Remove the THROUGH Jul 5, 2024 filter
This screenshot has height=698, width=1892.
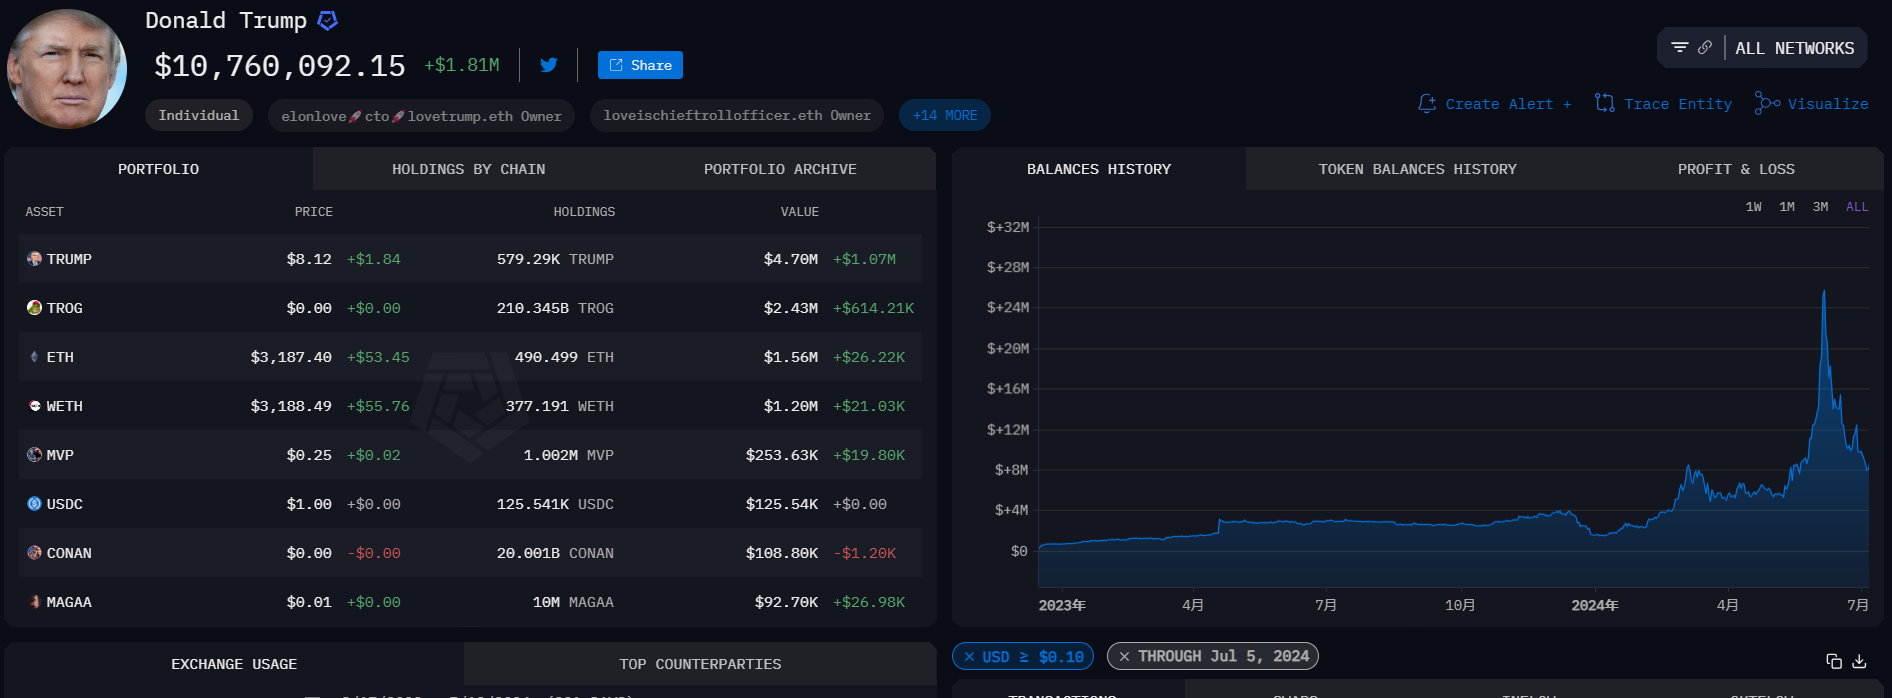tap(1124, 657)
